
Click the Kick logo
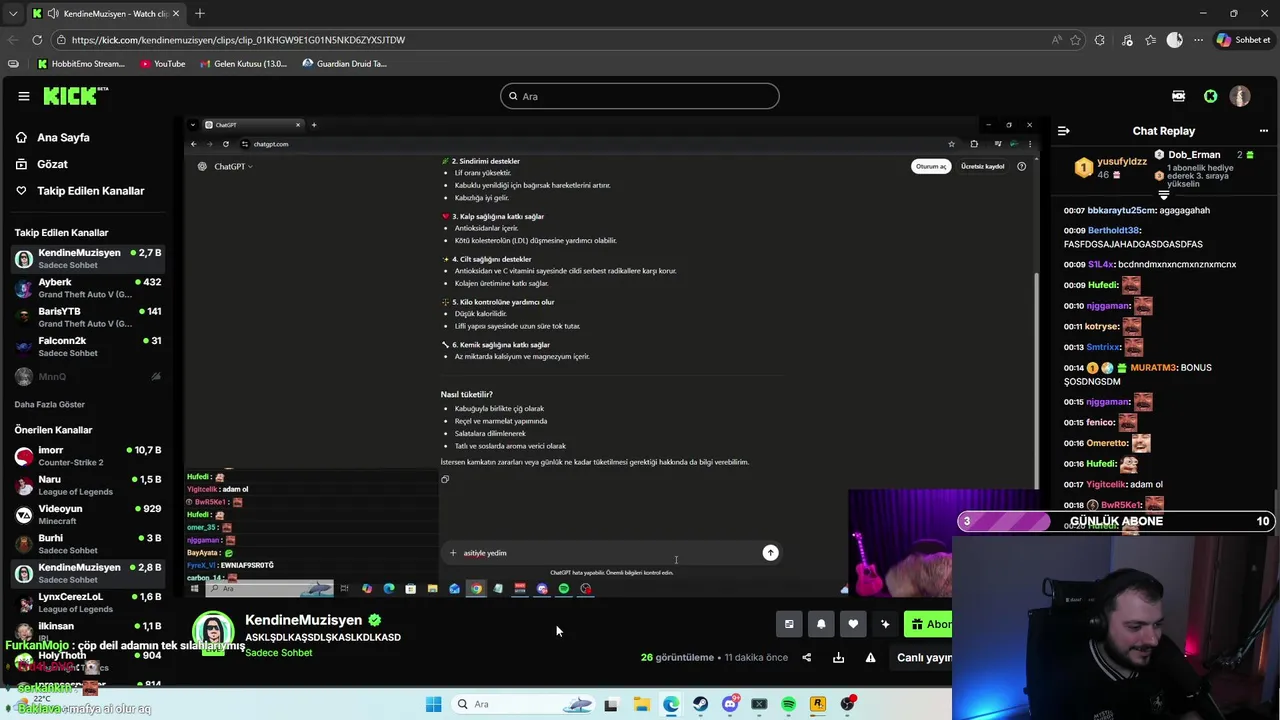click(x=75, y=96)
